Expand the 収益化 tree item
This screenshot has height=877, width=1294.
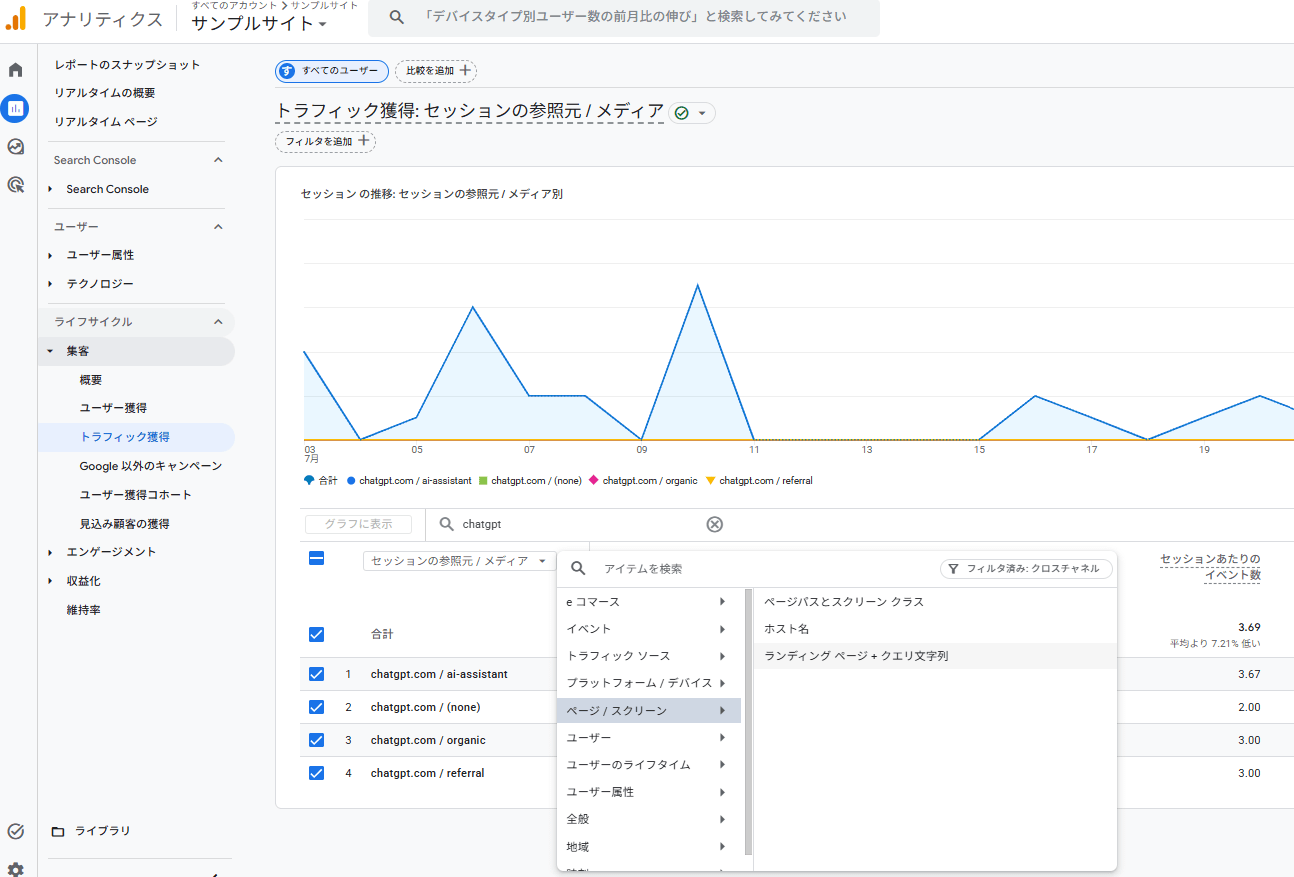[51, 581]
